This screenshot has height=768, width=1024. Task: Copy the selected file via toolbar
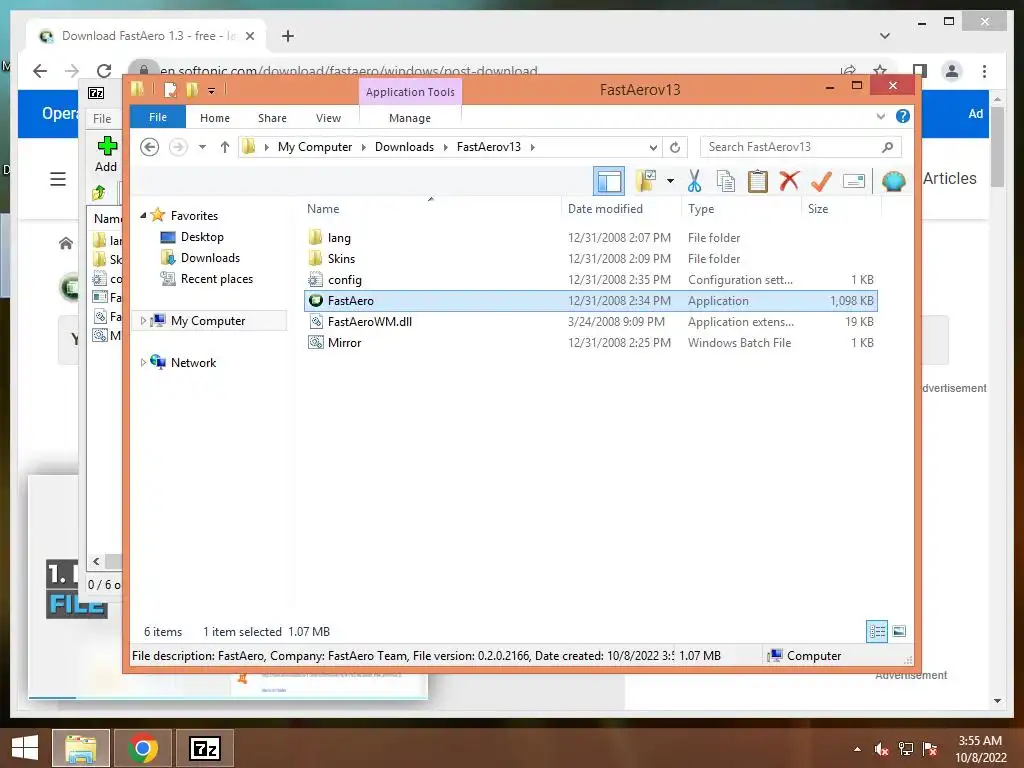pos(726,181)
